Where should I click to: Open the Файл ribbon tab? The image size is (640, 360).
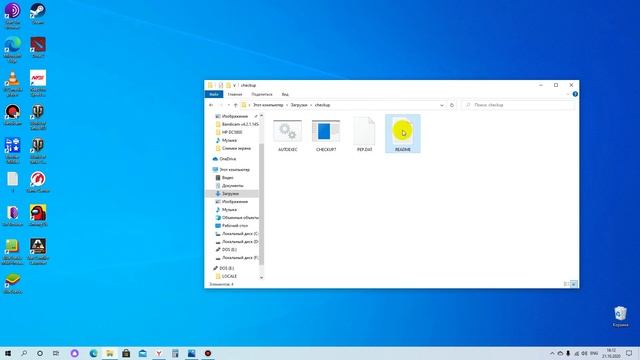click(214, 94)
